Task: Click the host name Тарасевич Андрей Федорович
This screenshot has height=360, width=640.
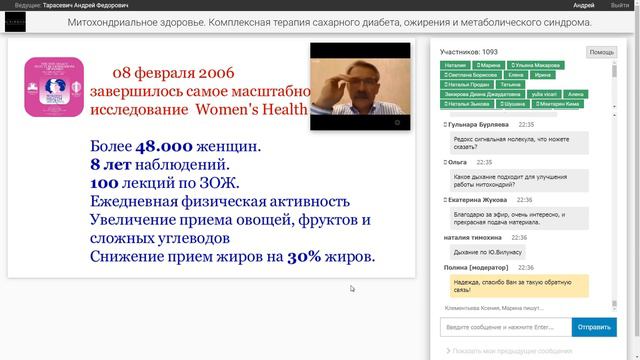Action: click(85, 5)
